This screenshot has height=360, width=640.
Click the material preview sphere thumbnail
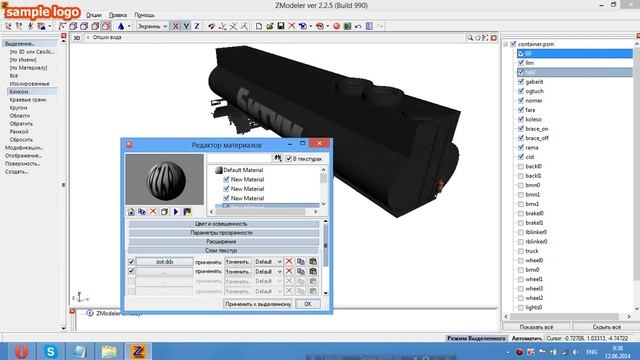click(x=164, y=180)
